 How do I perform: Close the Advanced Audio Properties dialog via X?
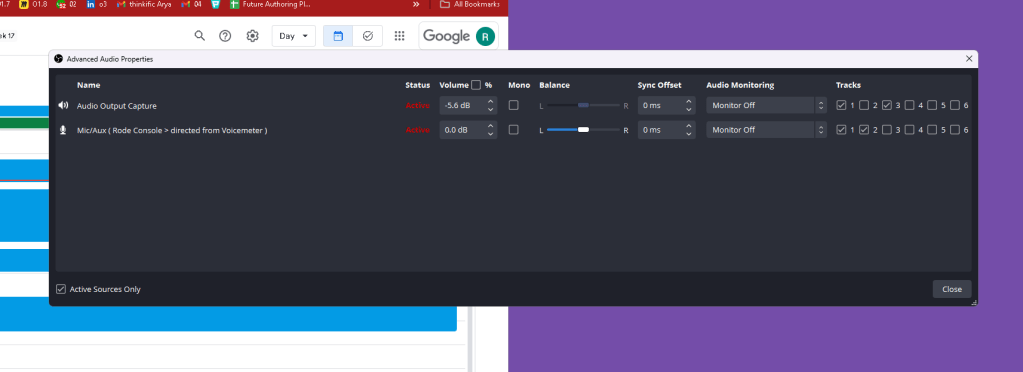[x=968, y=59]
